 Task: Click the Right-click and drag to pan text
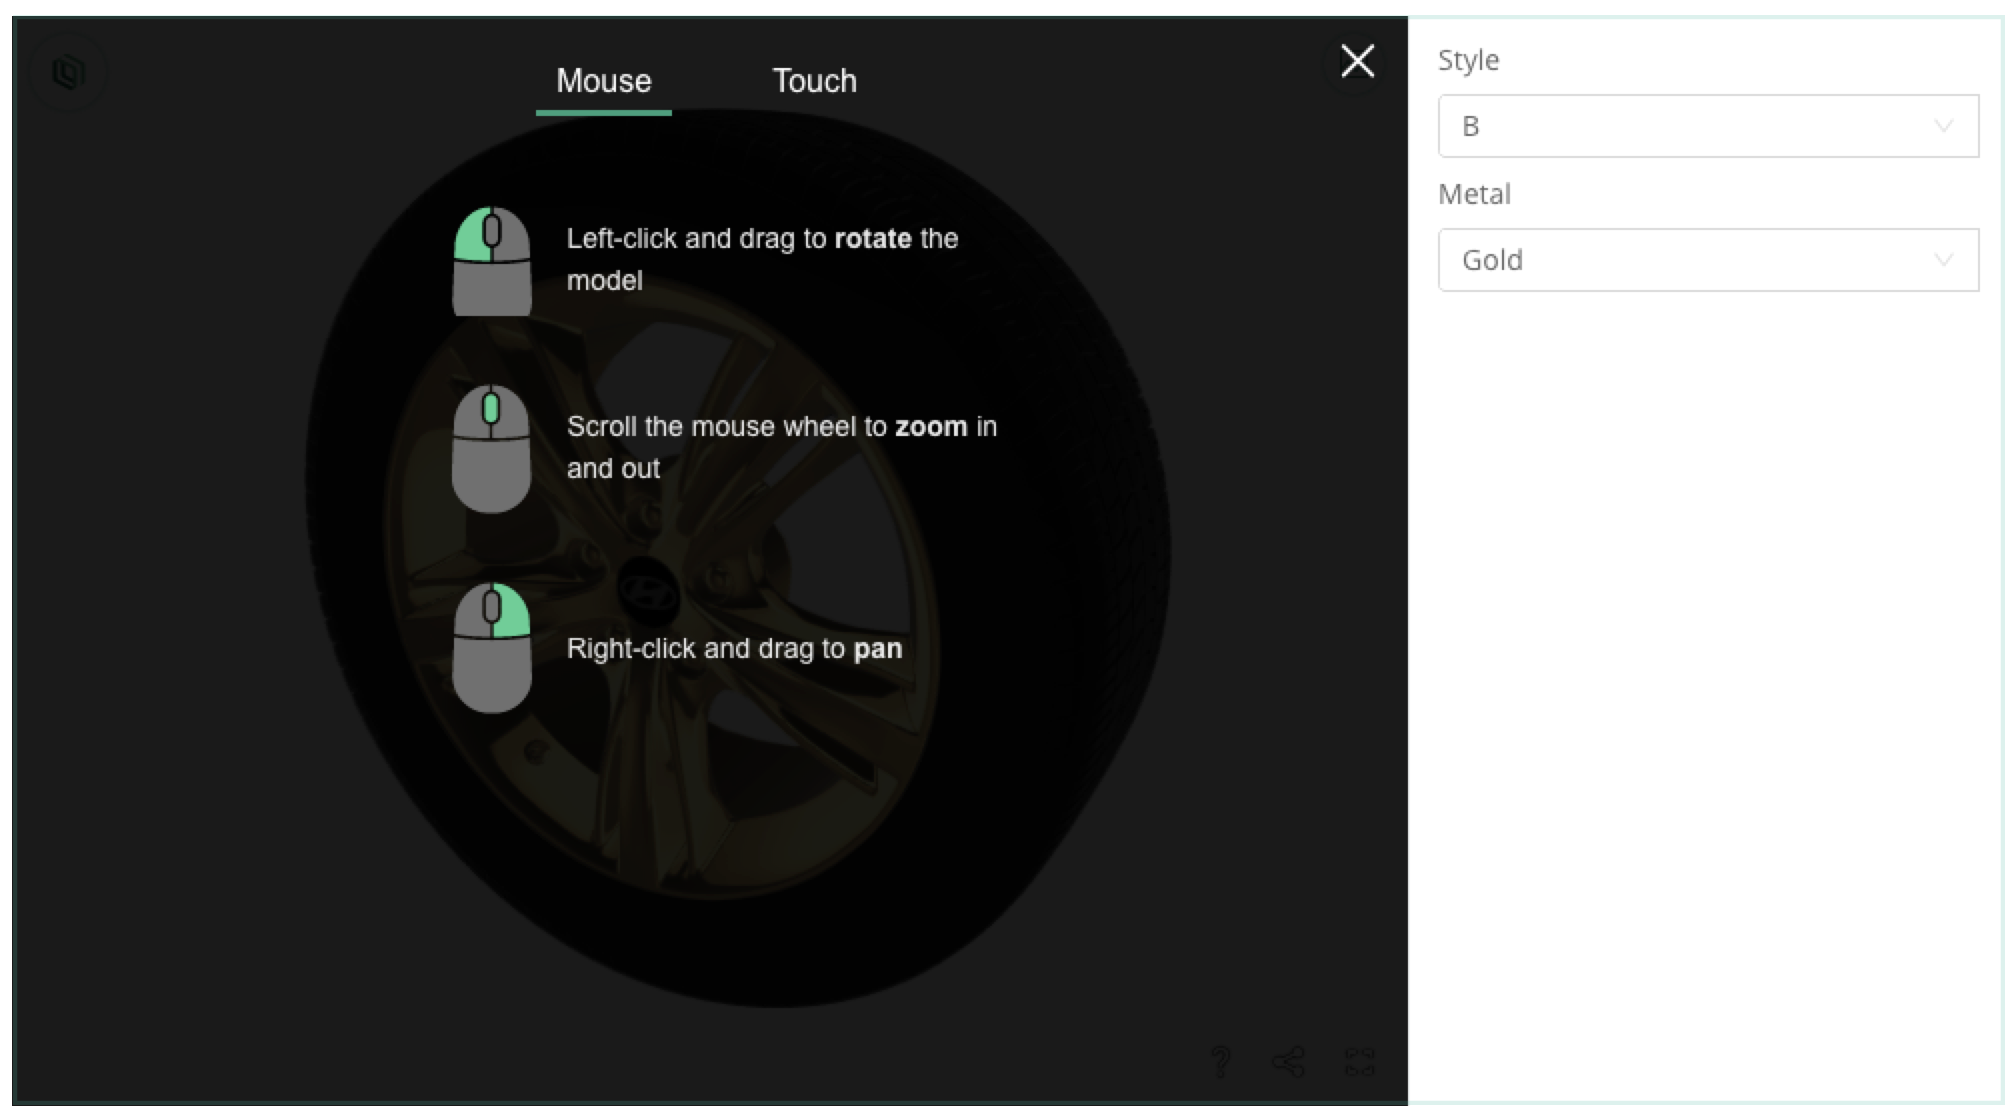734,649
